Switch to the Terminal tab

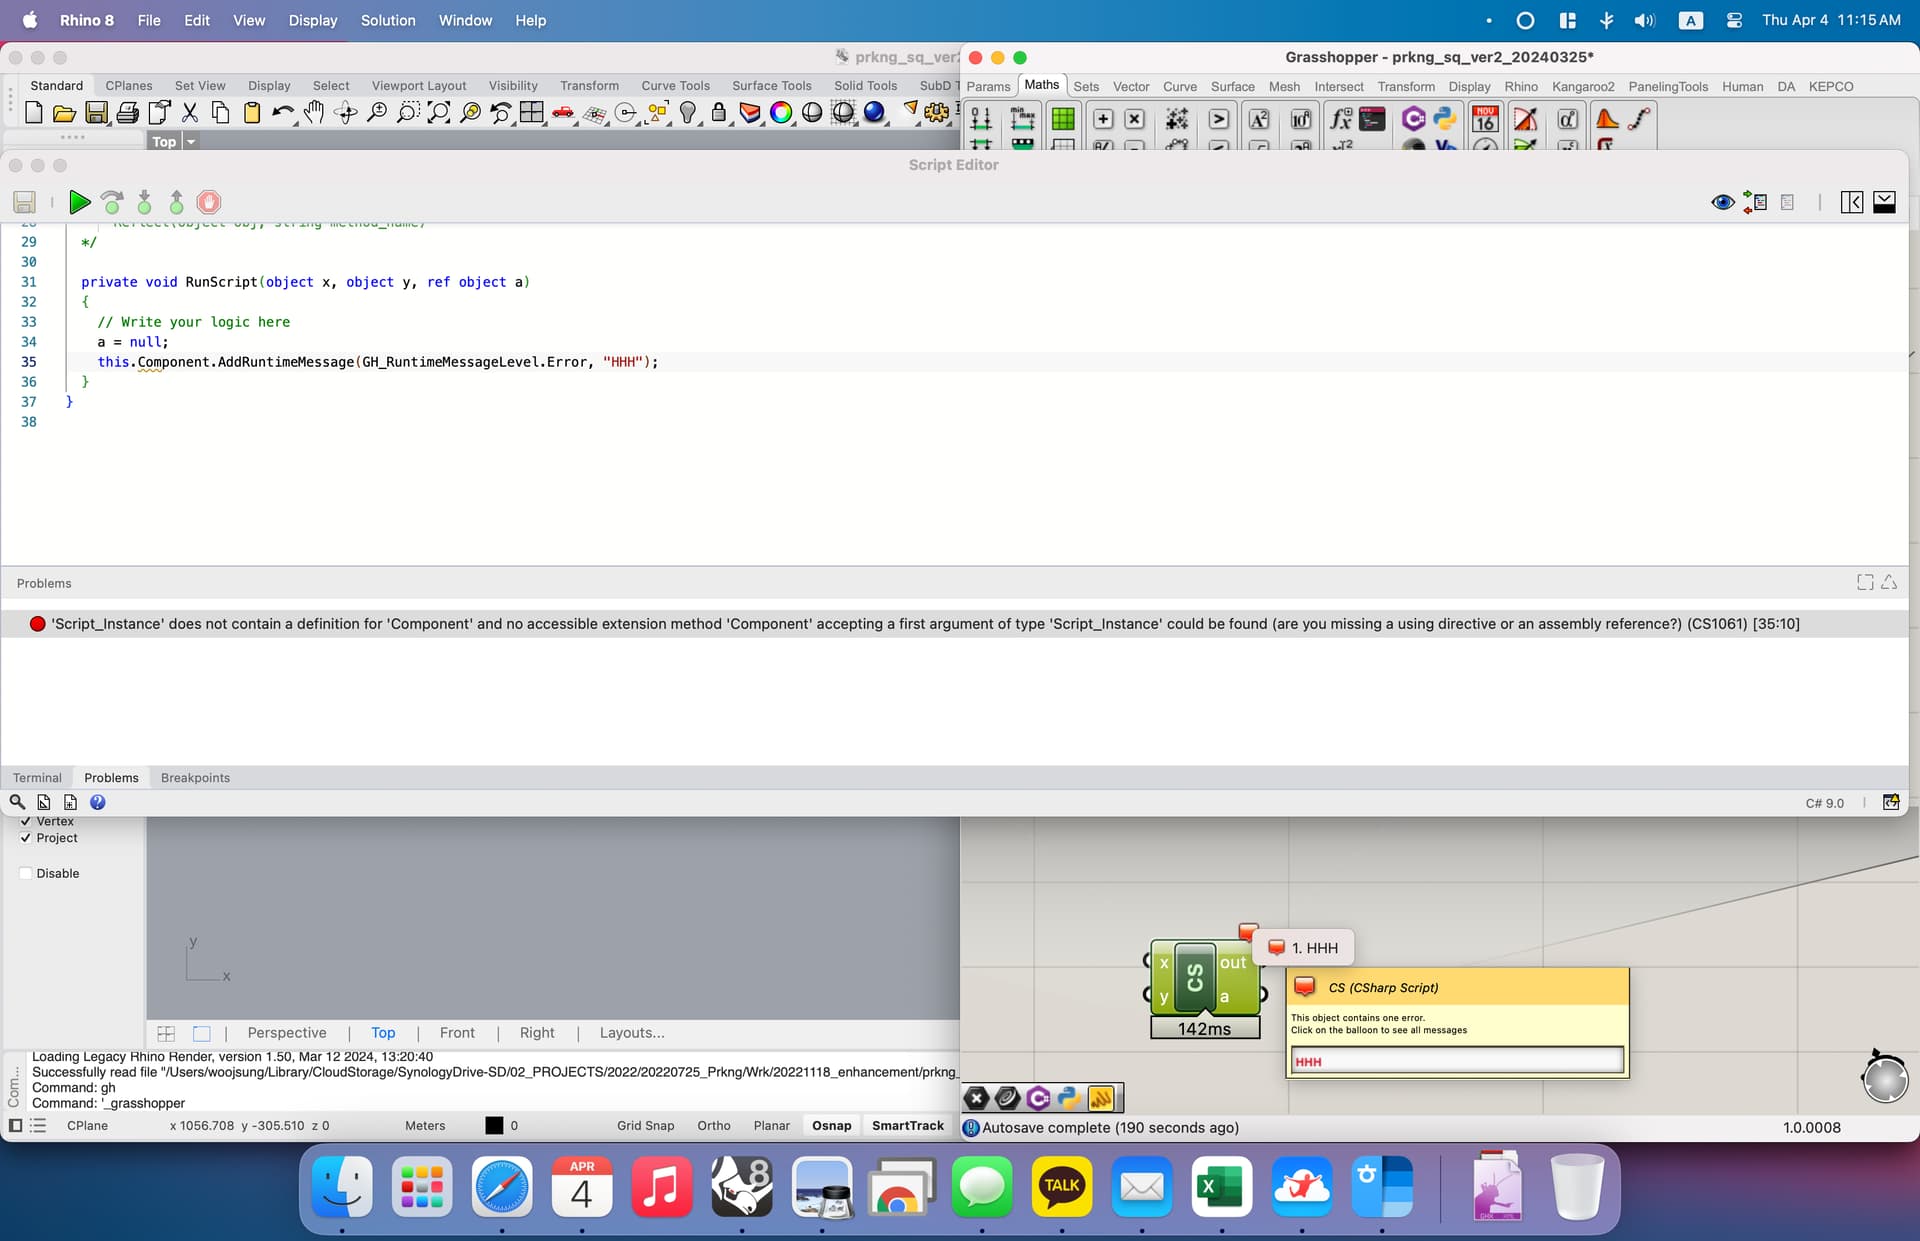[x=37, y=777]
